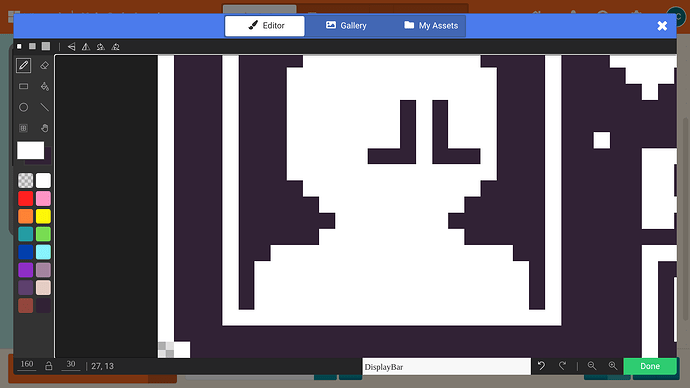Select the Circle shape tool
This screenshot has height=388, width=690.
(x=24, y=107)
